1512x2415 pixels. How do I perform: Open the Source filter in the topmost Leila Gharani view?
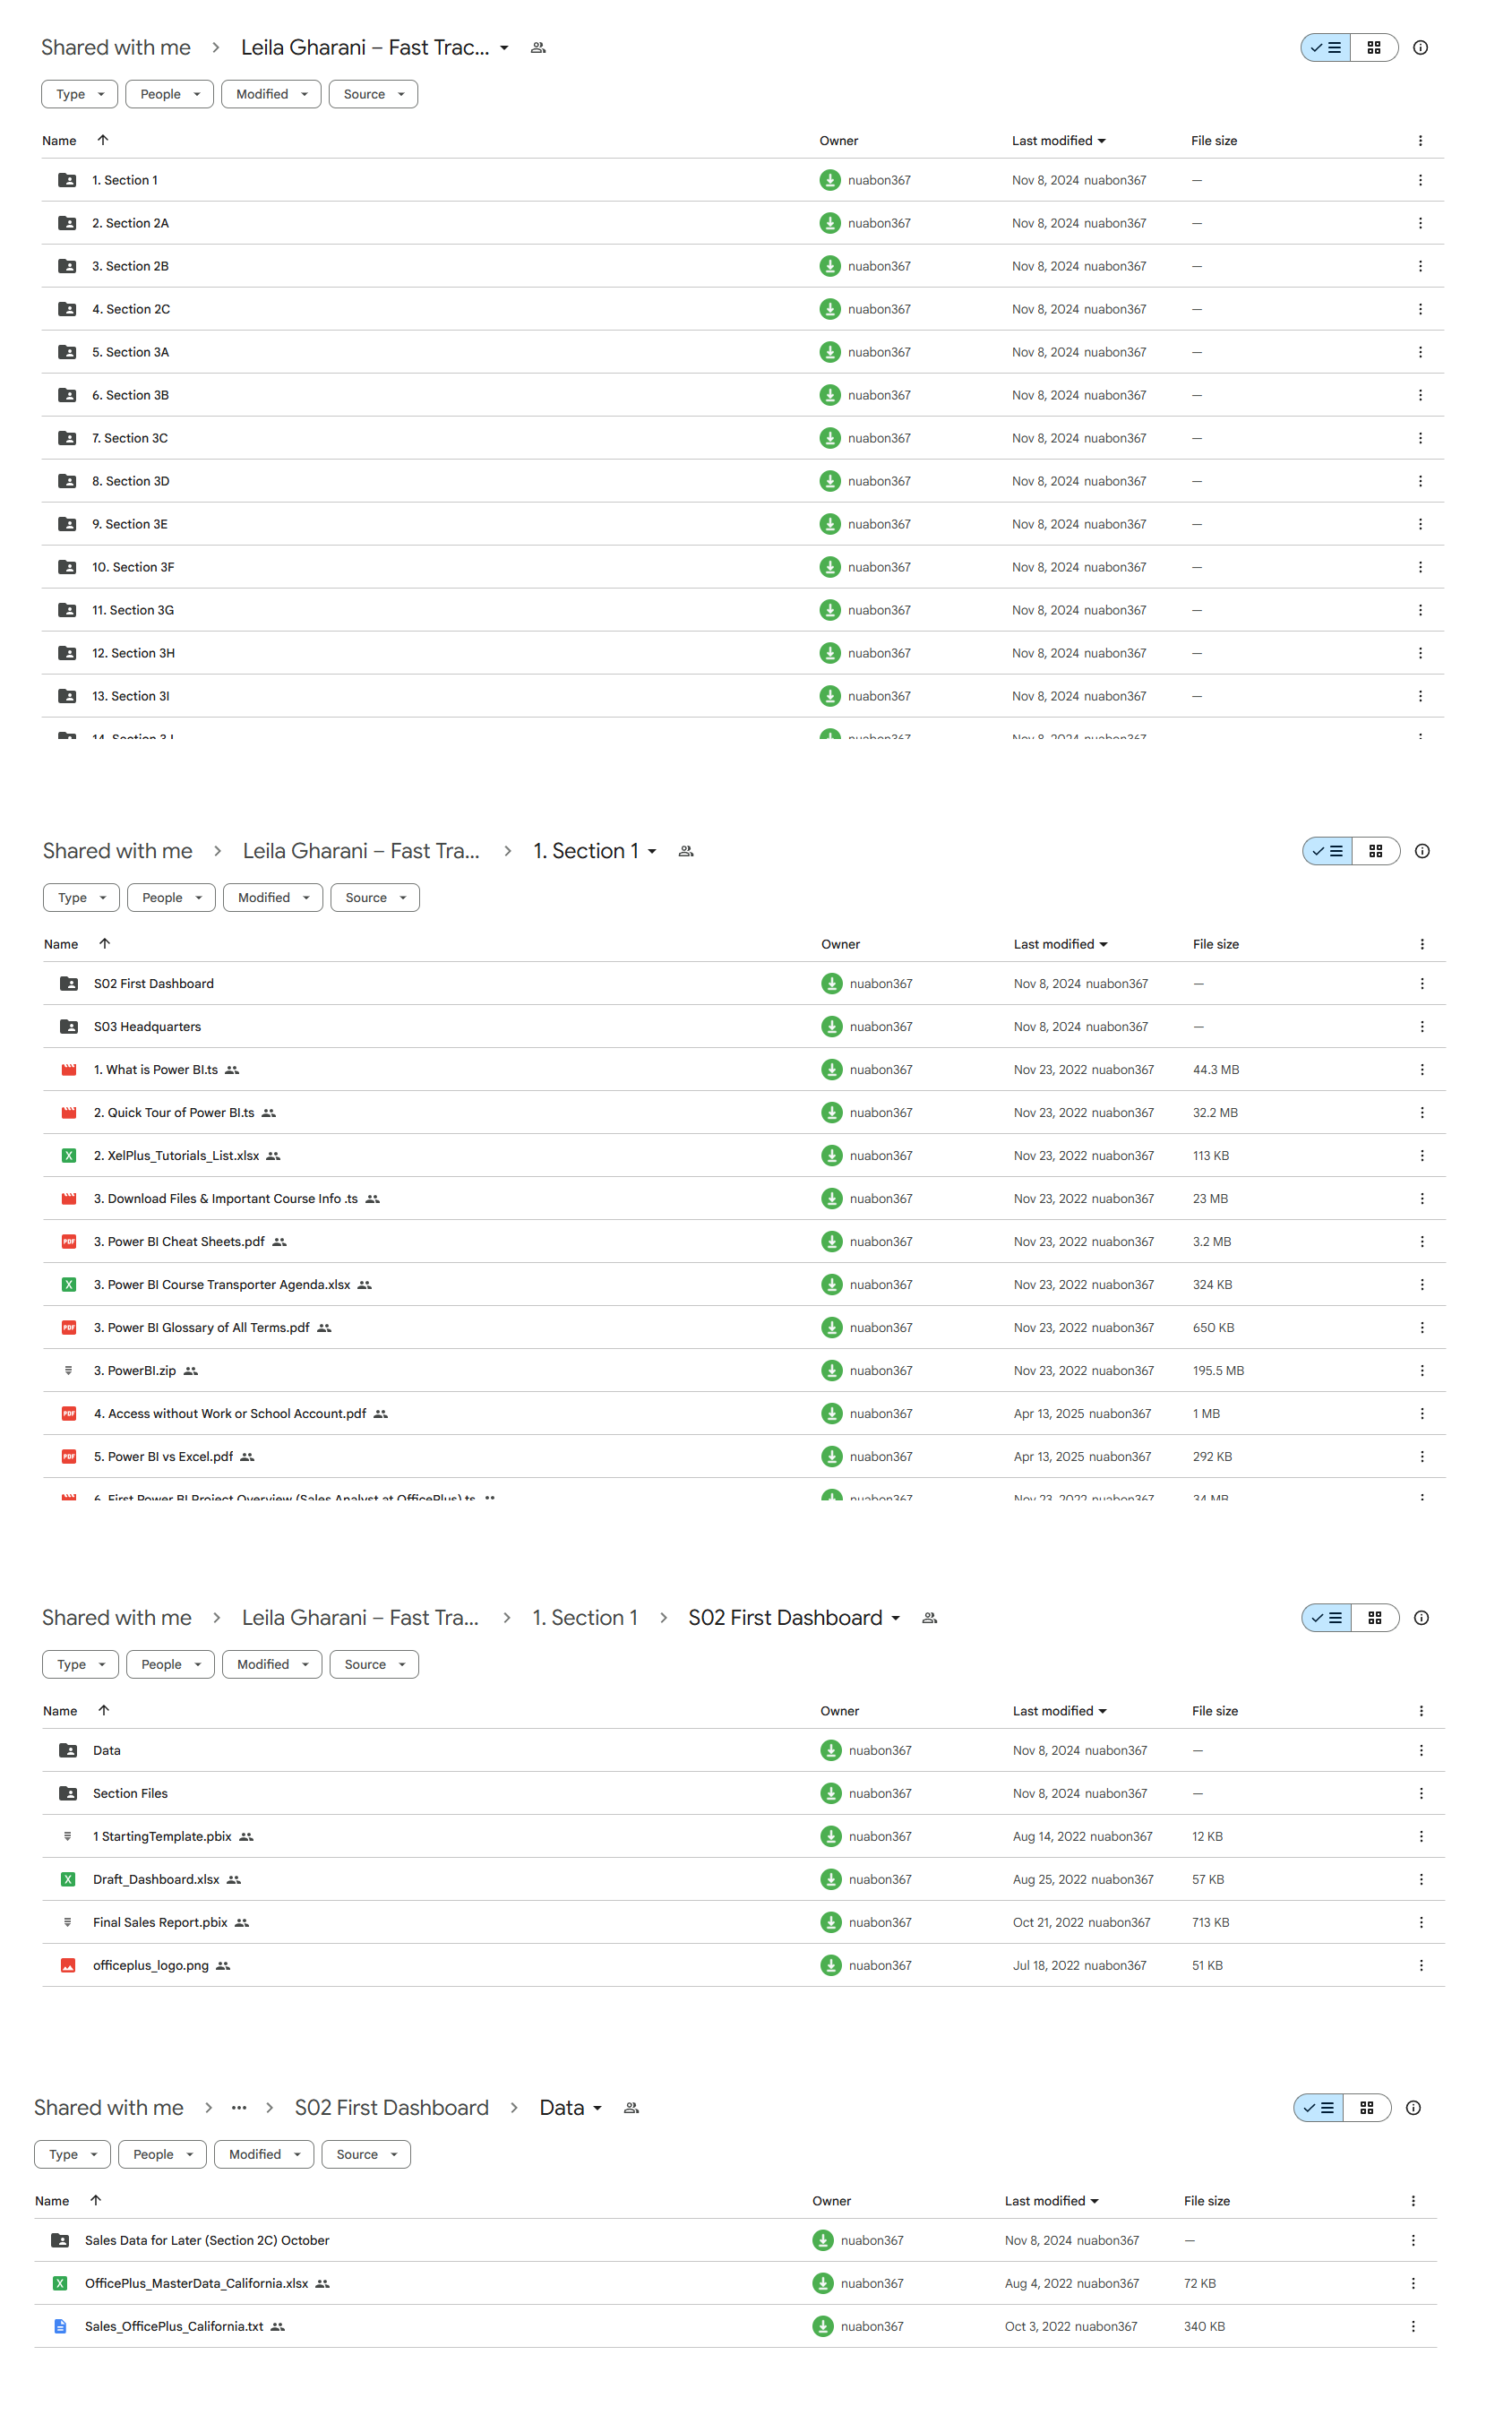coord(373,94)
